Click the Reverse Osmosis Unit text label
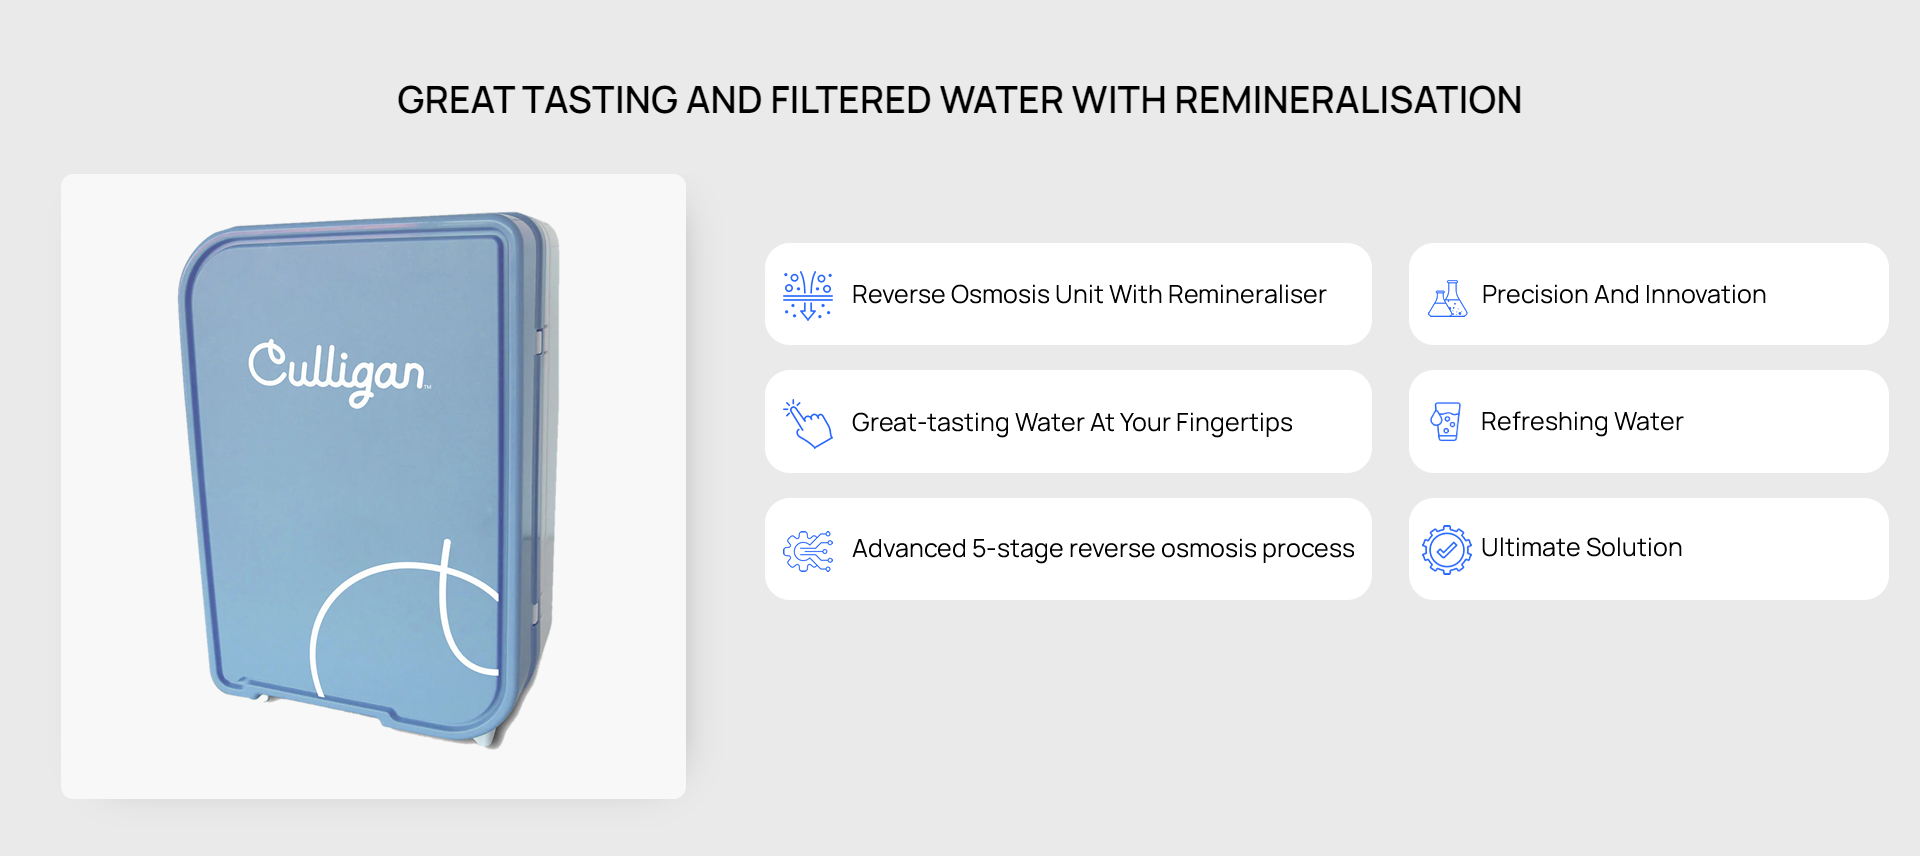 (1089, 294)
